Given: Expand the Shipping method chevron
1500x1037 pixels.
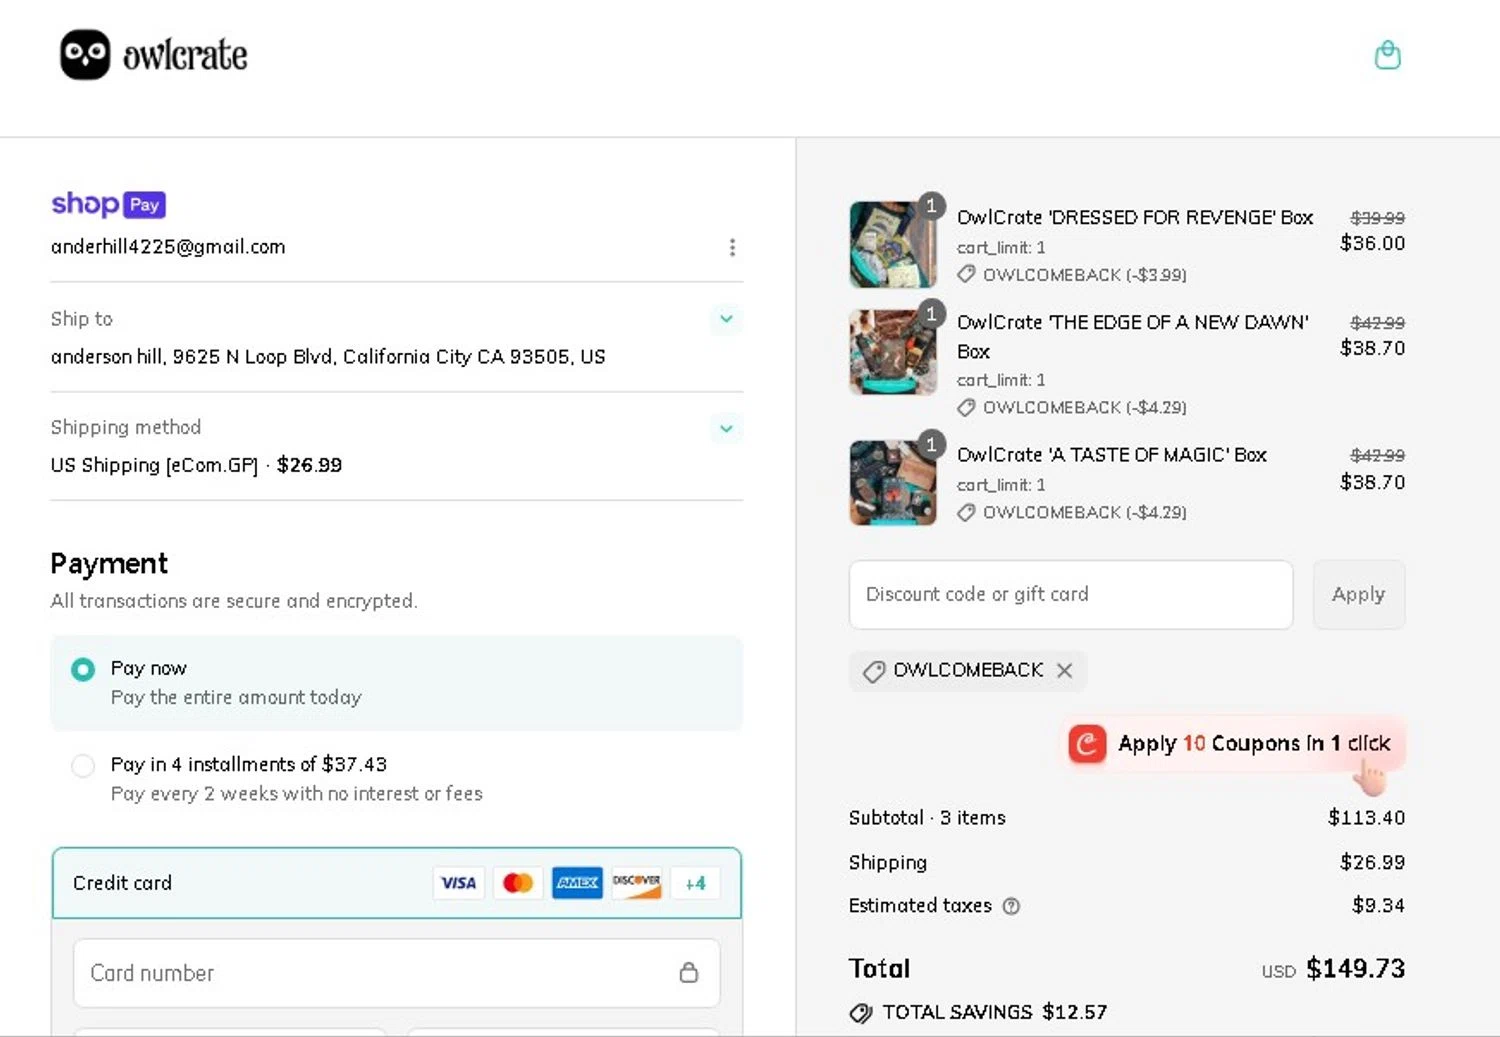Looking at the screenshot, I should [x=726, y=428].
